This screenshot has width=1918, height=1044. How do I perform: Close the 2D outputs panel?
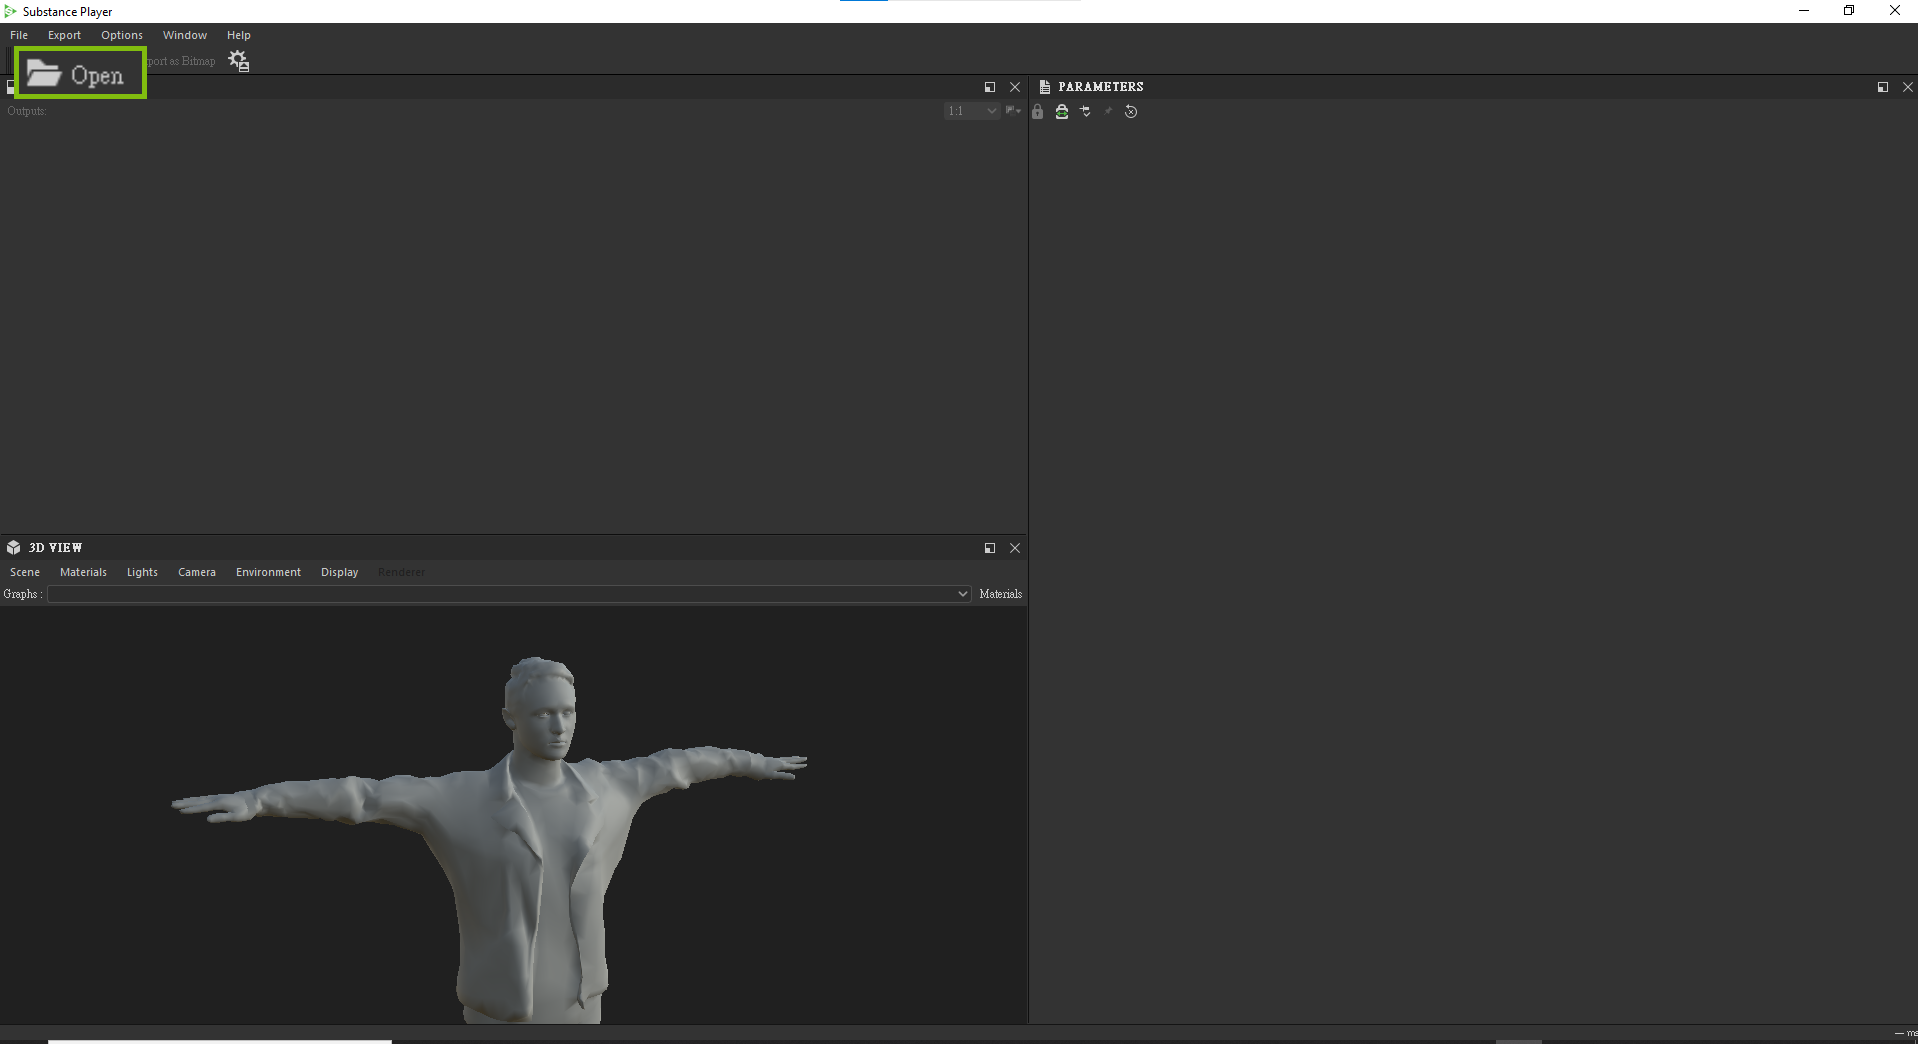pos(1015,87)
